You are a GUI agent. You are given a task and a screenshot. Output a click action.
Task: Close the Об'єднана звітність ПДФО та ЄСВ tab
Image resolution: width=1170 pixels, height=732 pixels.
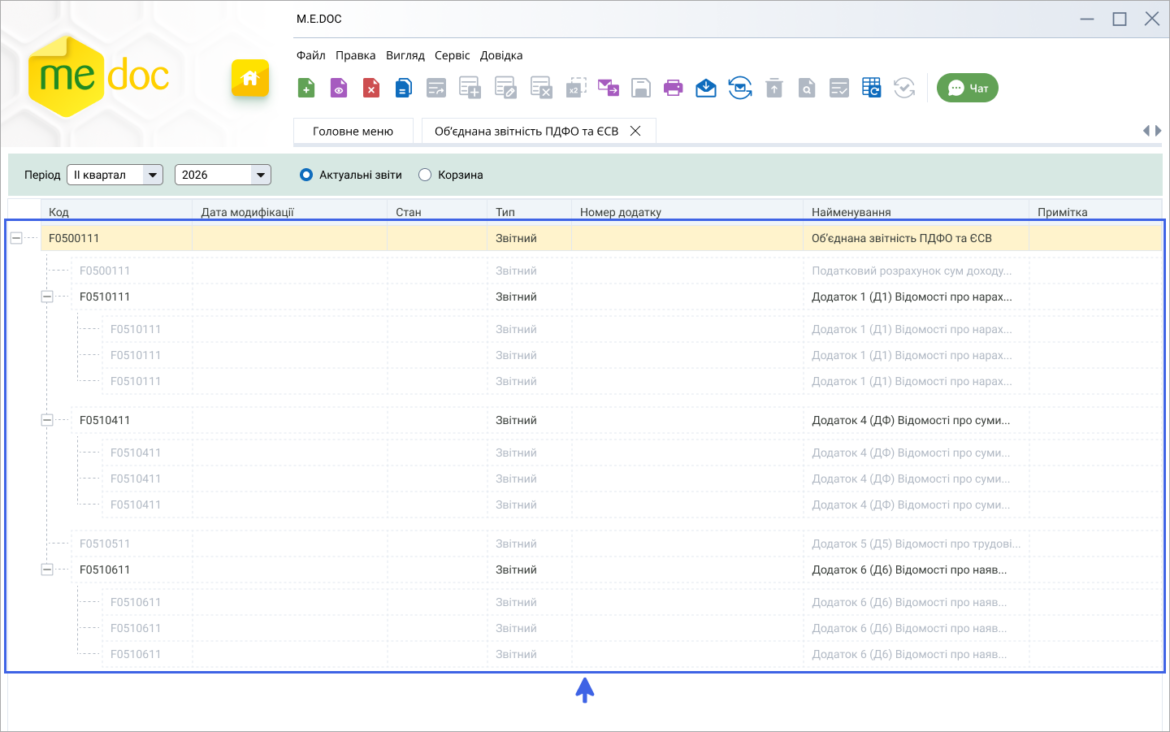(x=636, y=131)
